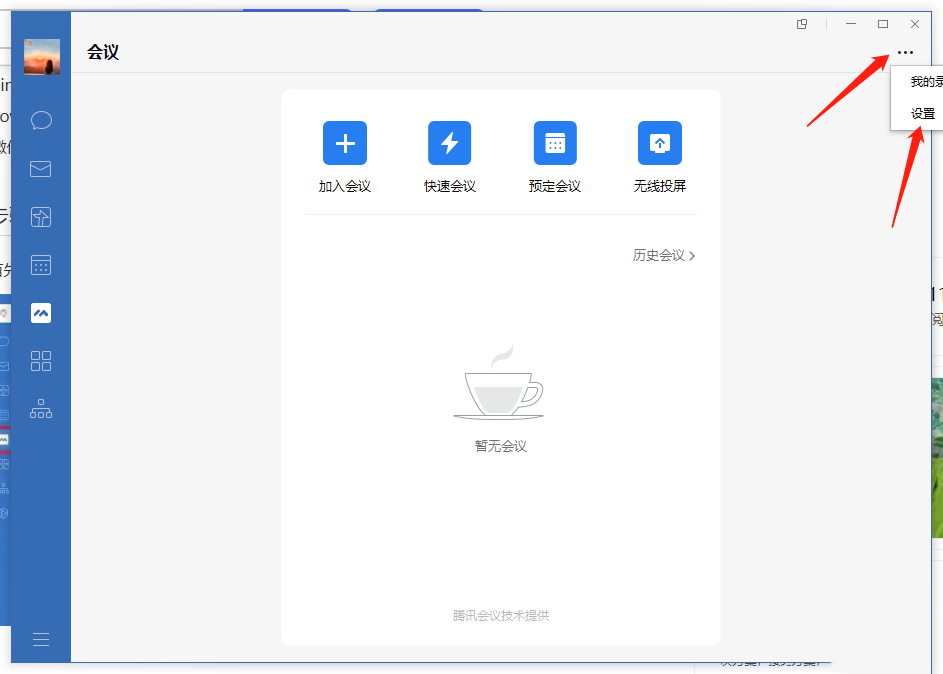Start a 快速会议 via the lightning icon
Image resolution: width=943 pixels, height=674 pixels.
tap(449, 143)
